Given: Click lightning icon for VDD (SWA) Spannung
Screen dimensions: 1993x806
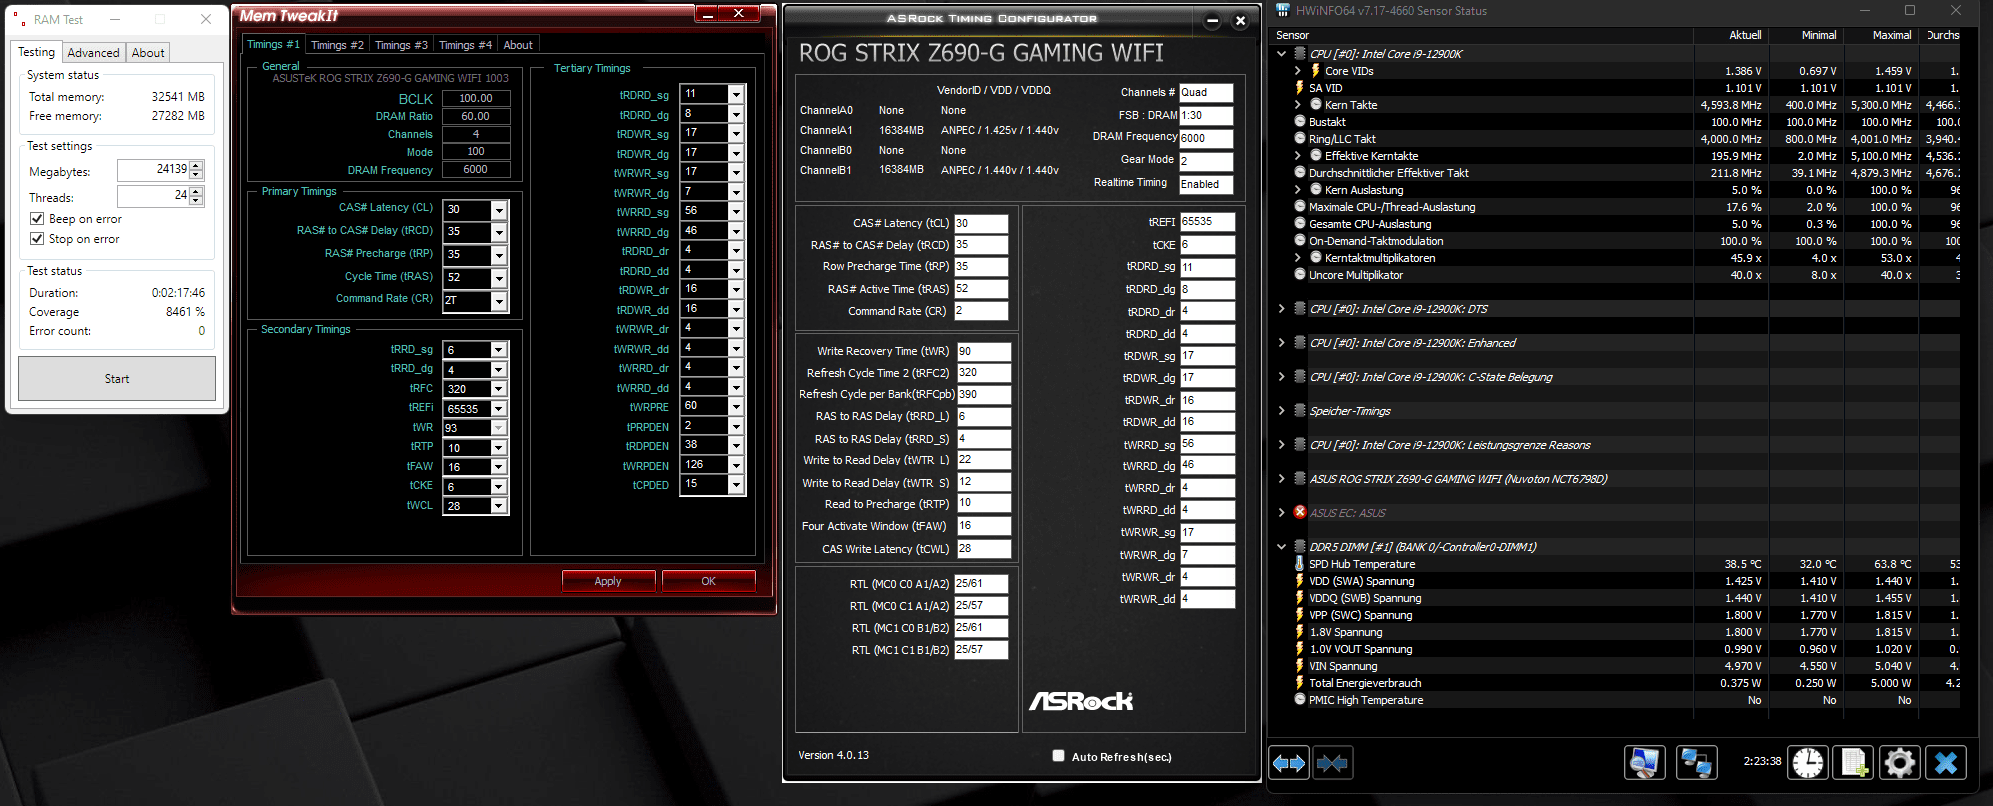Looking at the screenshot, I should coord(1299,581).
